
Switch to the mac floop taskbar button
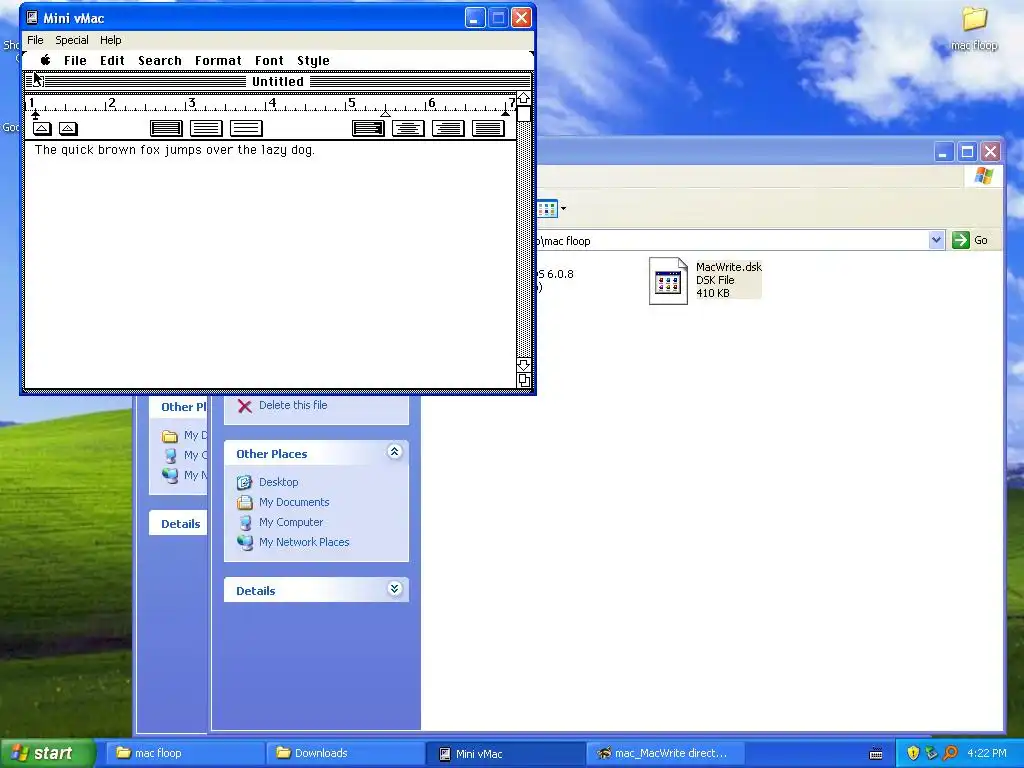click(185, 754)
